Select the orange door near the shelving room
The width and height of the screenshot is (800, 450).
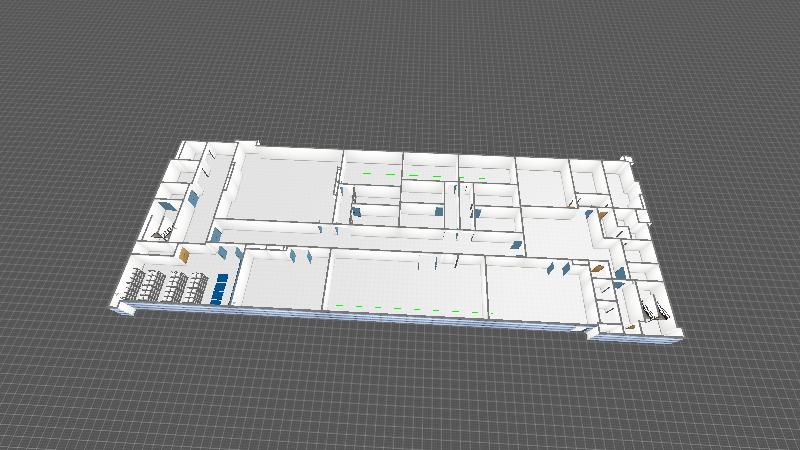(185, 254)
